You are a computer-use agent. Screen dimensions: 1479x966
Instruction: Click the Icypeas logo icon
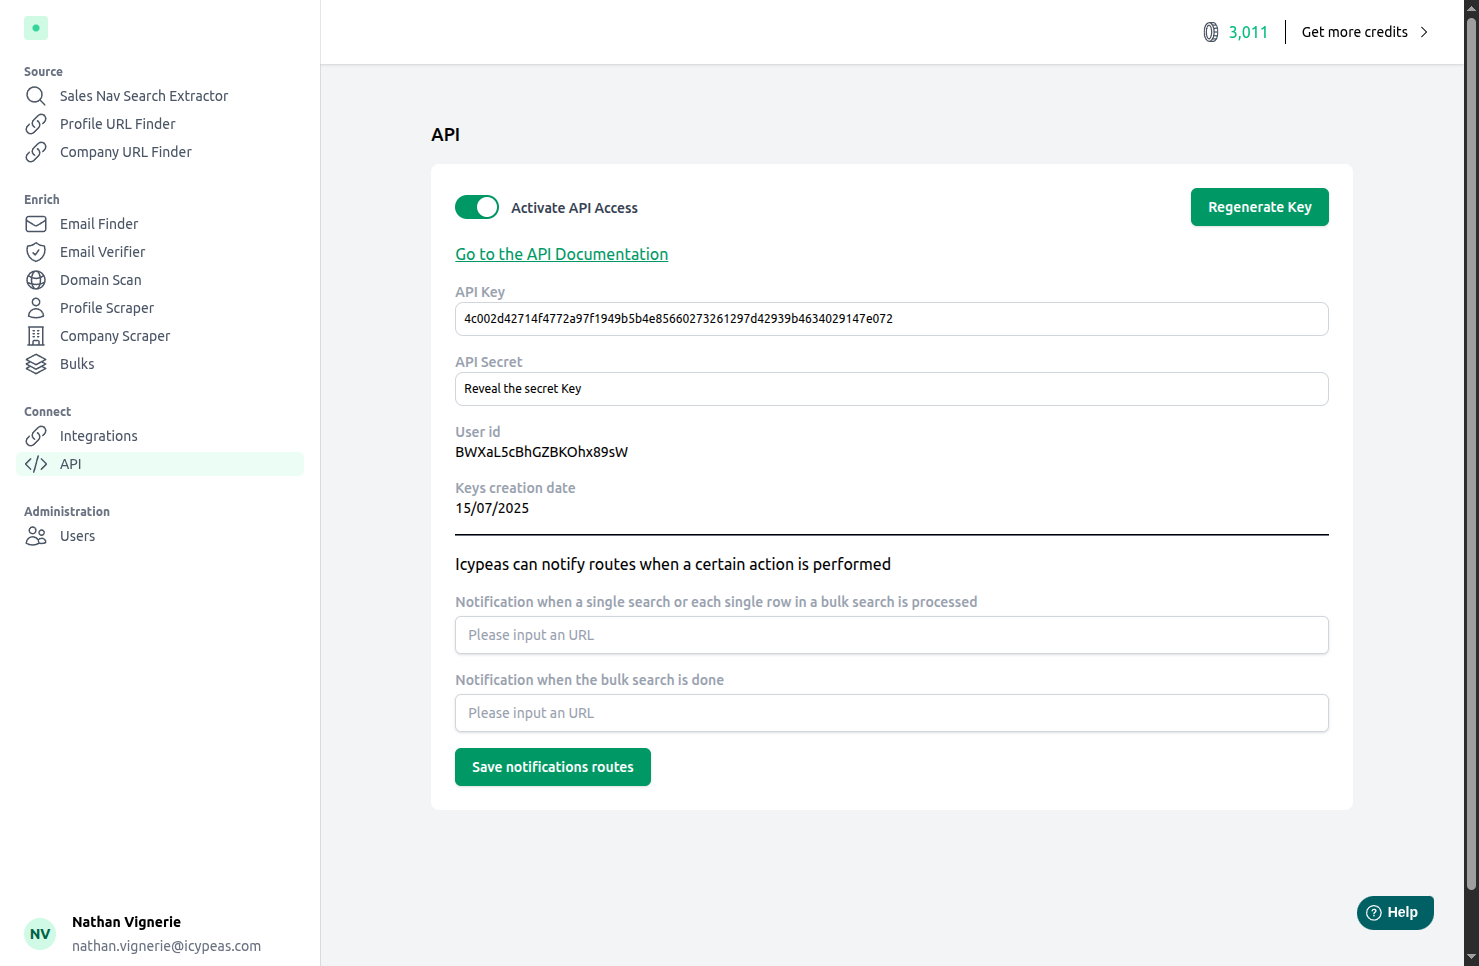(x=36, y=28)
